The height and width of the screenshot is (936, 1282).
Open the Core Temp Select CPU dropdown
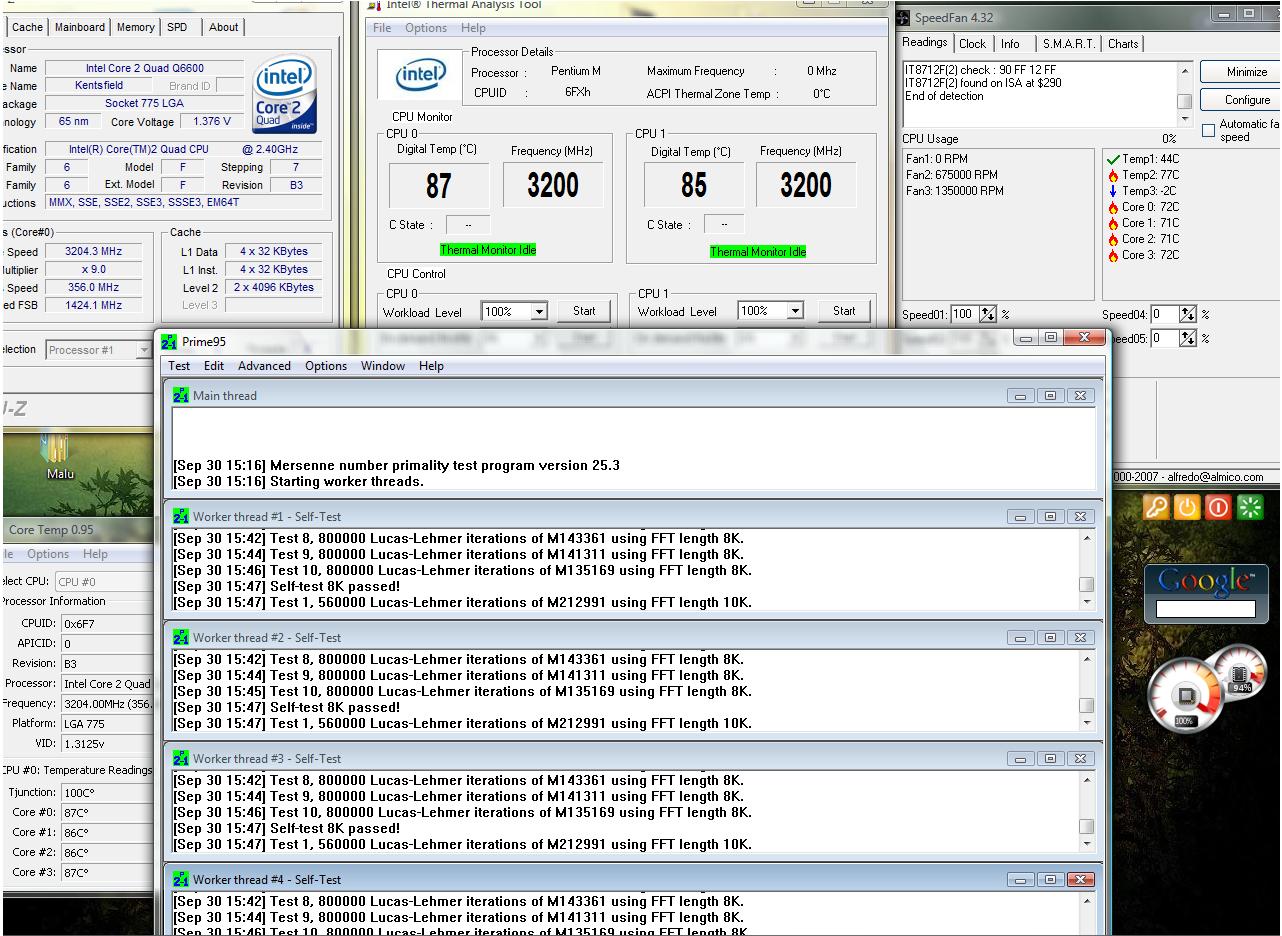pyautogui.click(x=102, y=581)
